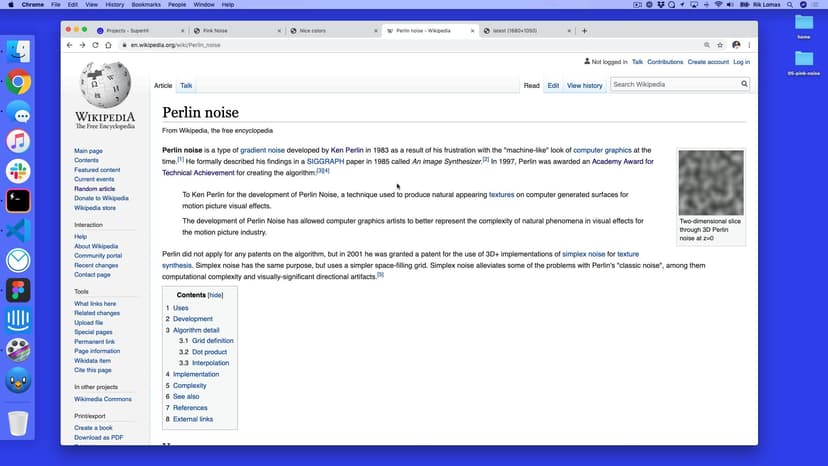This screenshot has width=828, height=466.
Task: Open Figma from the dock
Action: coord(18,290)
